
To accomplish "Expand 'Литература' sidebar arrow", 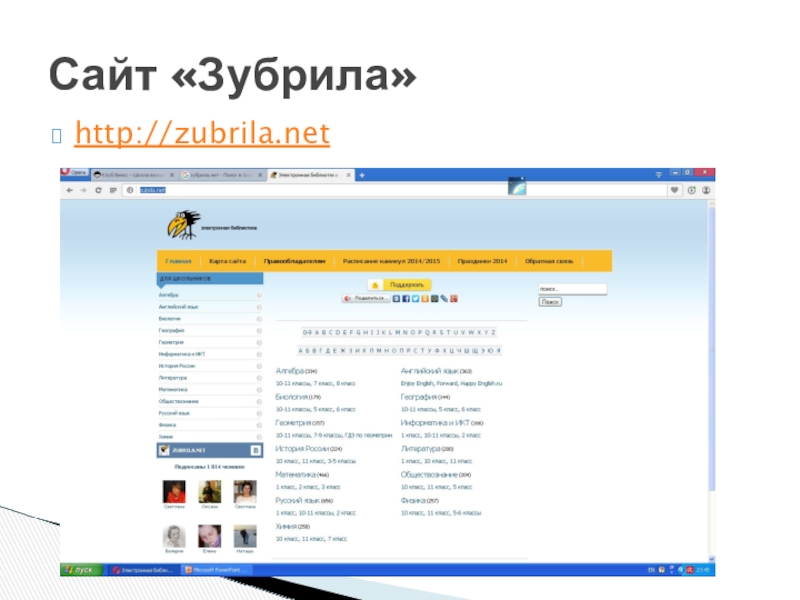I will [259, 378].
